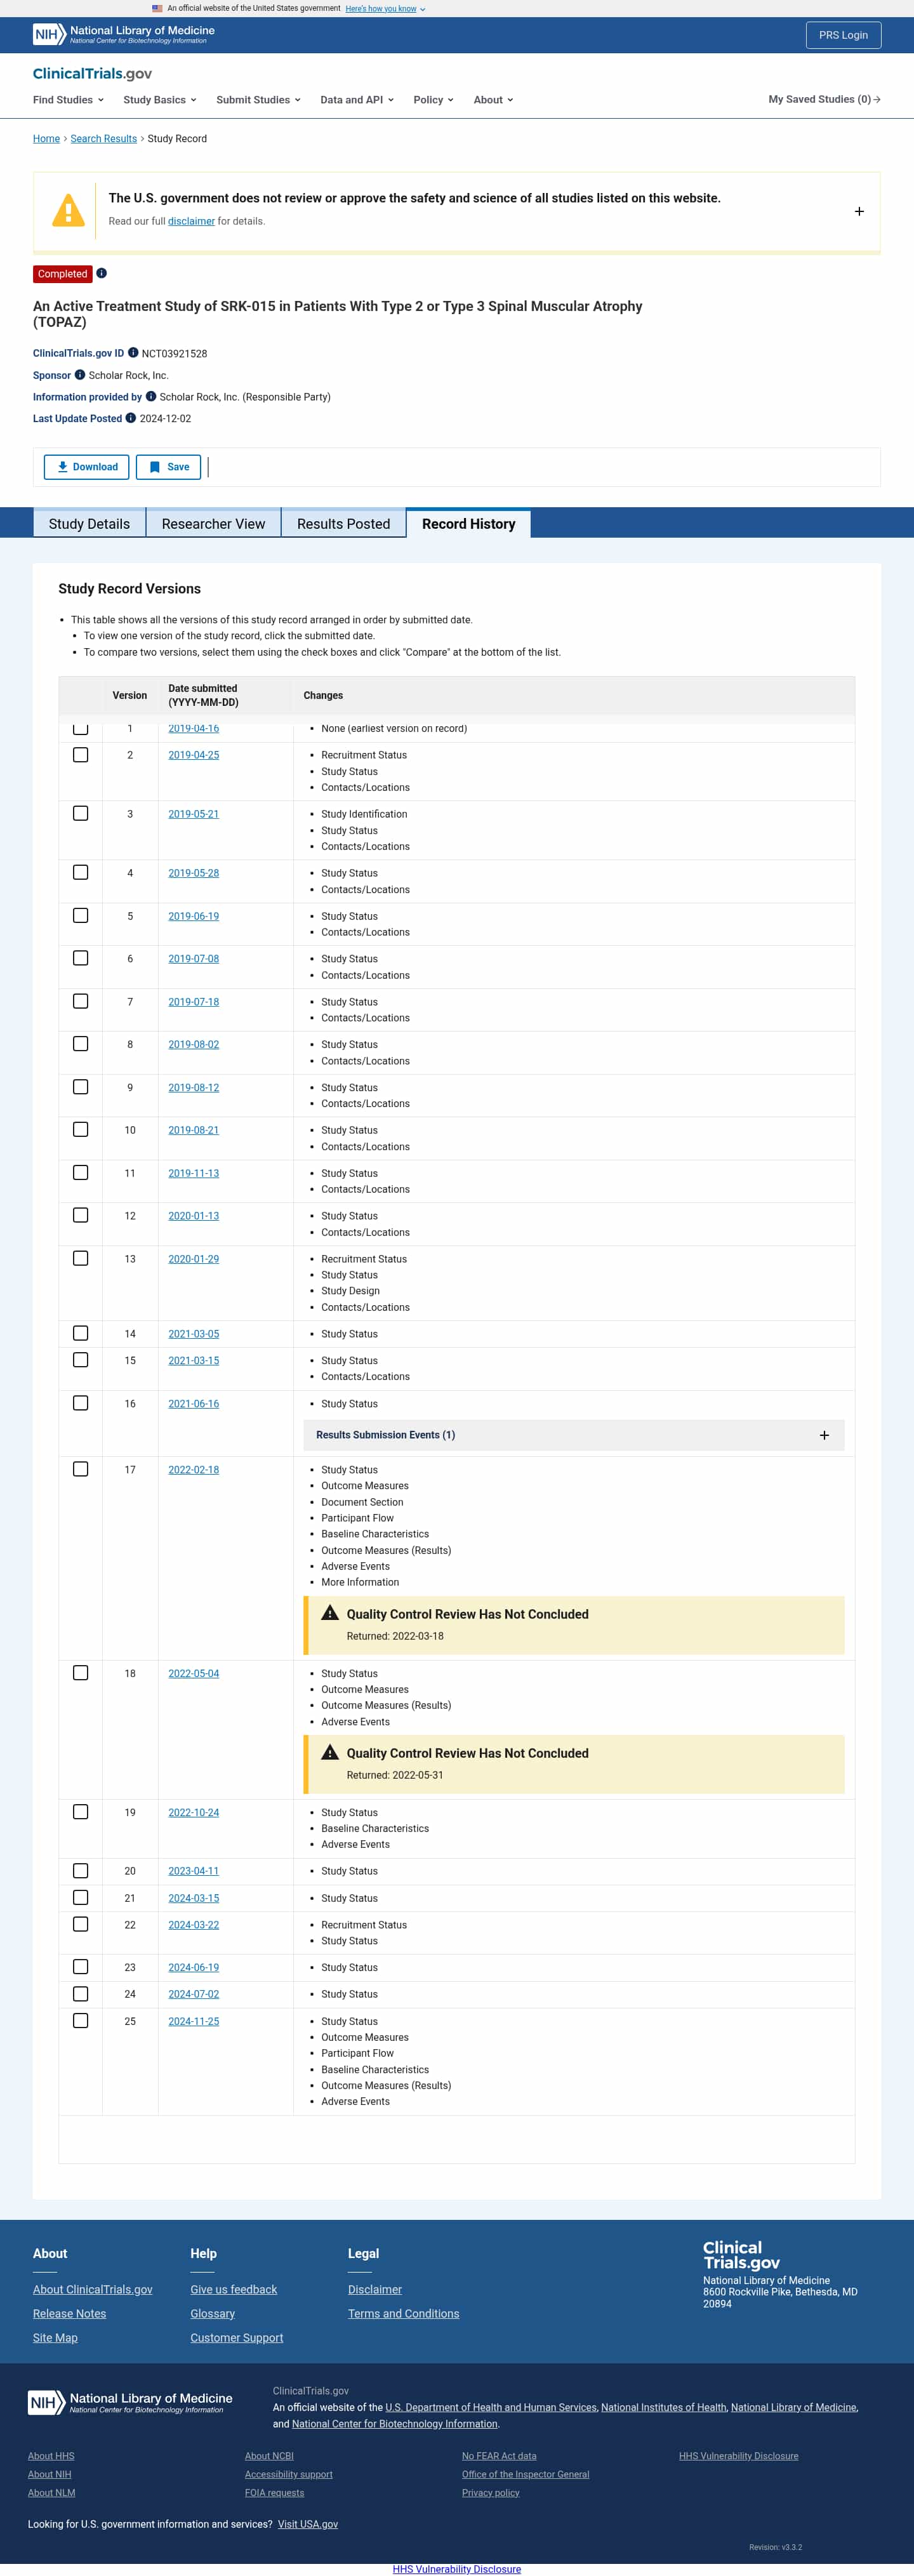Screen dimensions: 914x2576
Task: Download the study record
Action: coord(87,467)
